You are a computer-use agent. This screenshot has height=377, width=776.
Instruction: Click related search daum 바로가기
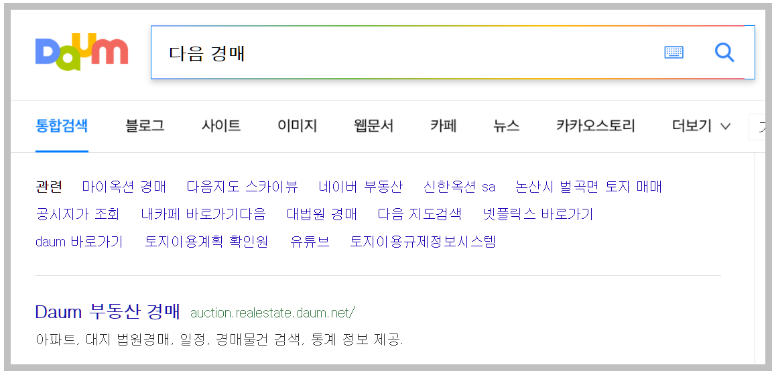pyautogui.click(x=79, y=242)
